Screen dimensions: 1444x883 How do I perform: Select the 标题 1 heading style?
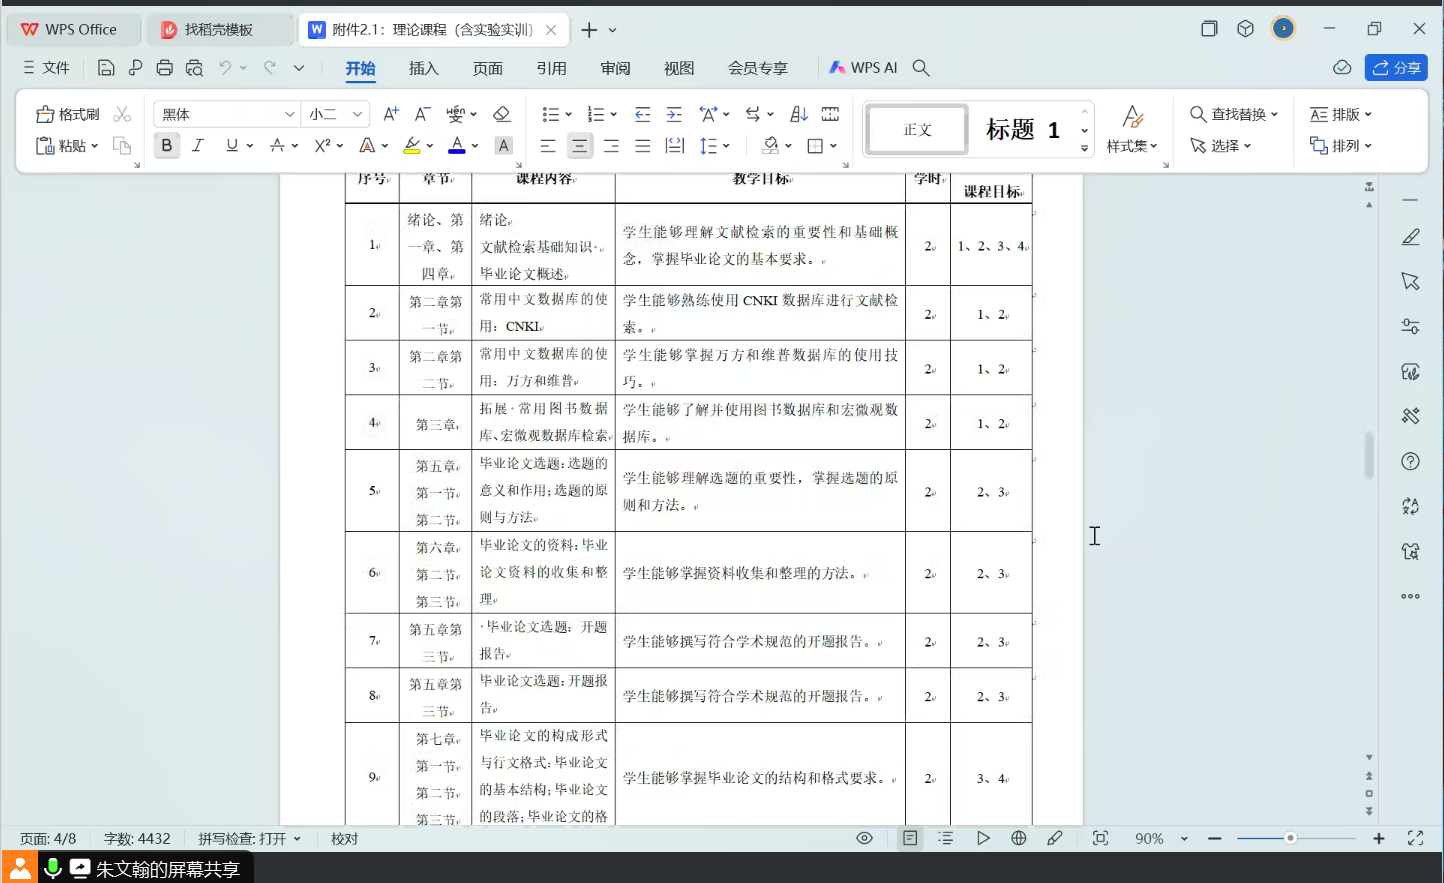(x=1022, y=130)
